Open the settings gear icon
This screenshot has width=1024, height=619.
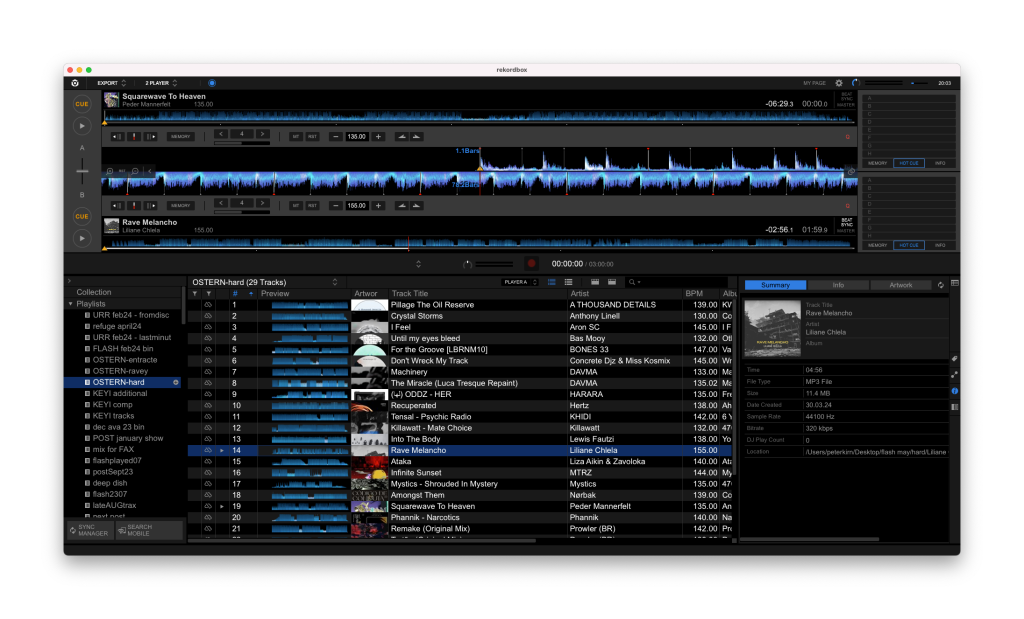(839, 83)
